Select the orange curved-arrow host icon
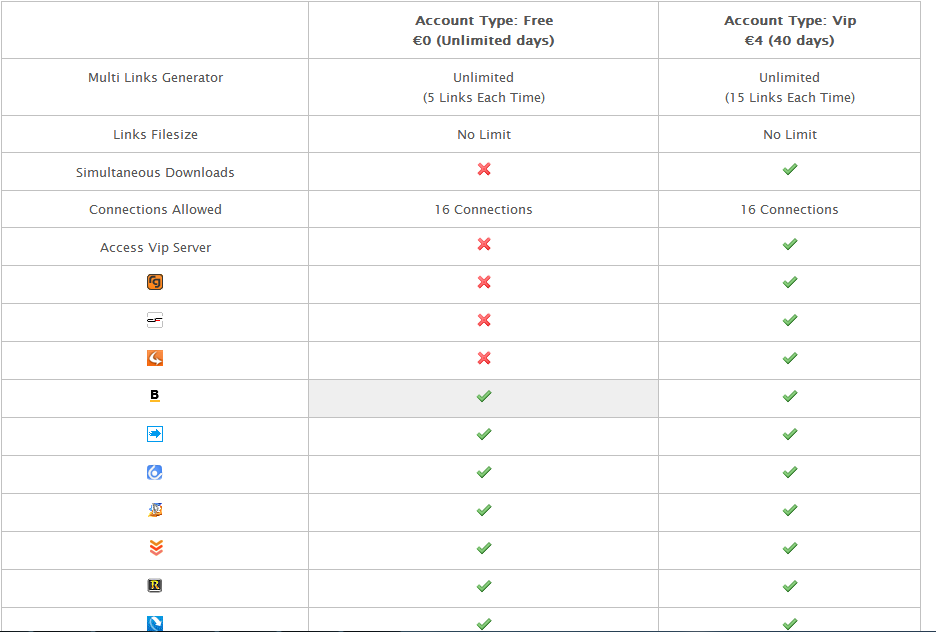Viewport: 936px width, 632px height. pos(155,358)
